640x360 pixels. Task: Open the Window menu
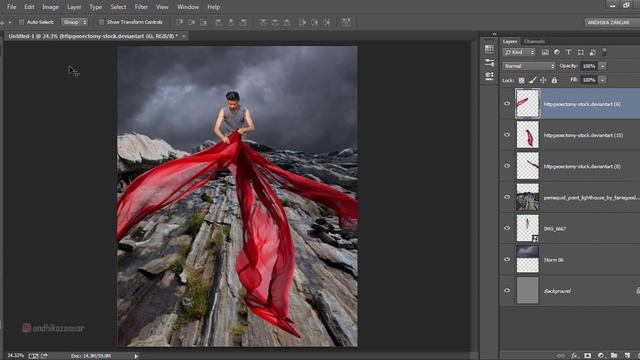tap(188, 7)
